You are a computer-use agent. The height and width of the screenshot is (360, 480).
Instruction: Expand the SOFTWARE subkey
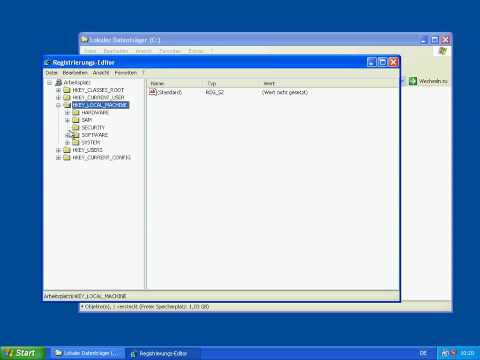point(67,135)
